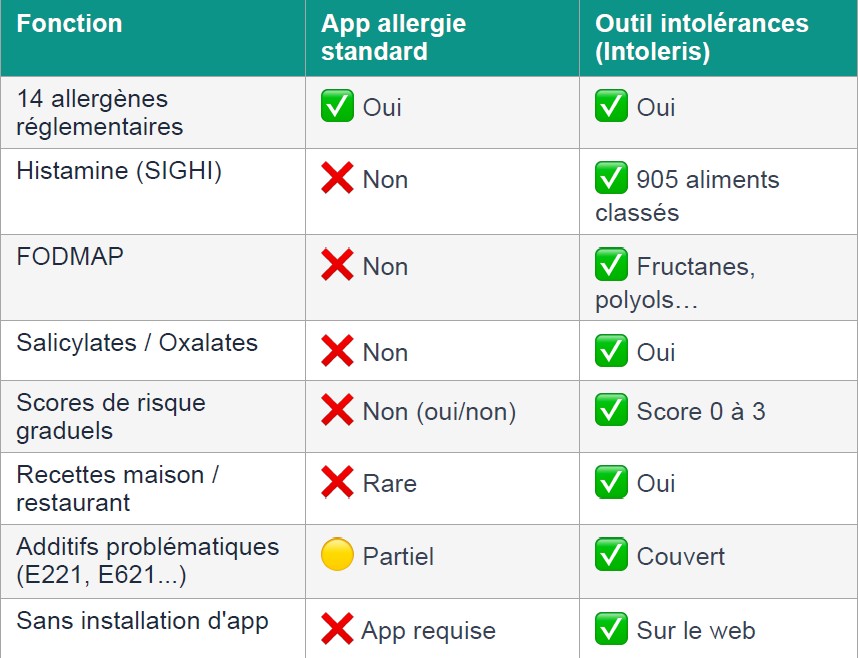858x658 pixels.
Task: Click the App allergie standard column header
Action: (393, 38)
